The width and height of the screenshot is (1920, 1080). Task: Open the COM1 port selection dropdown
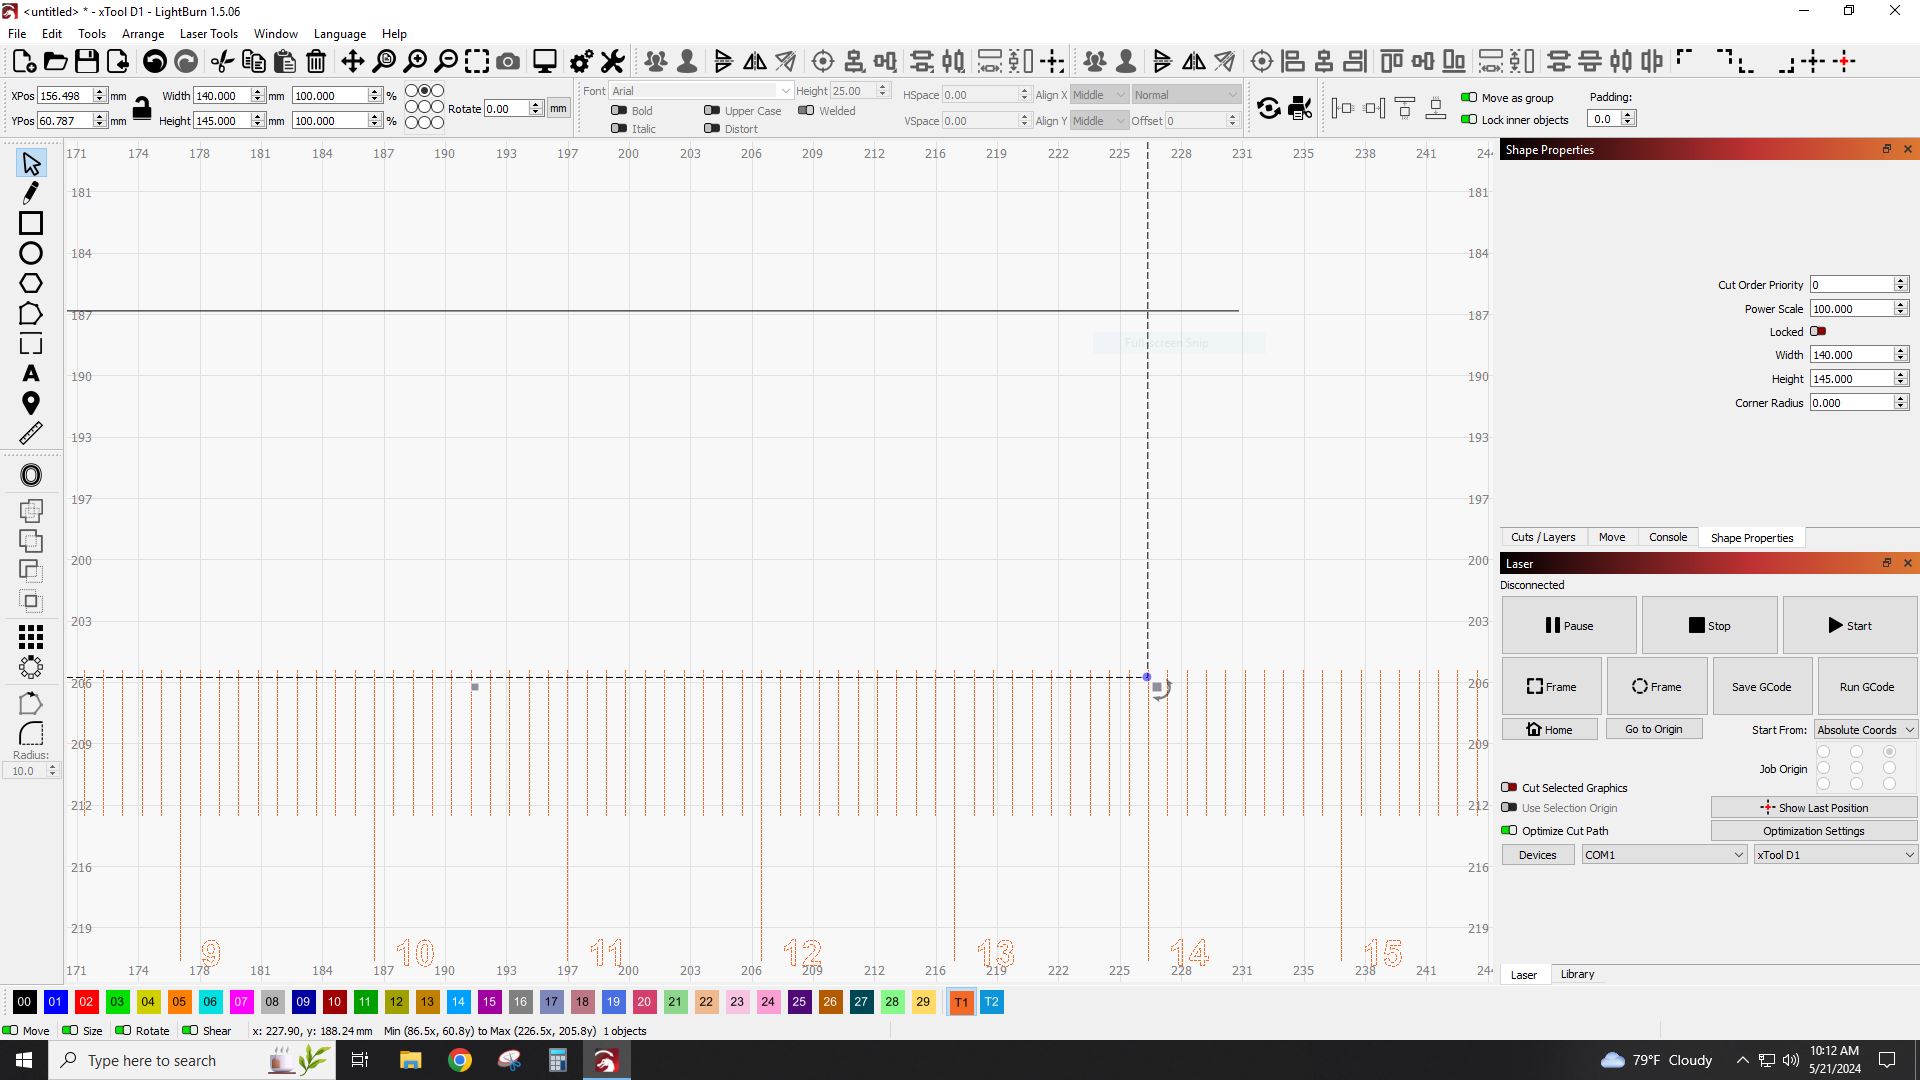(1662, 854)
